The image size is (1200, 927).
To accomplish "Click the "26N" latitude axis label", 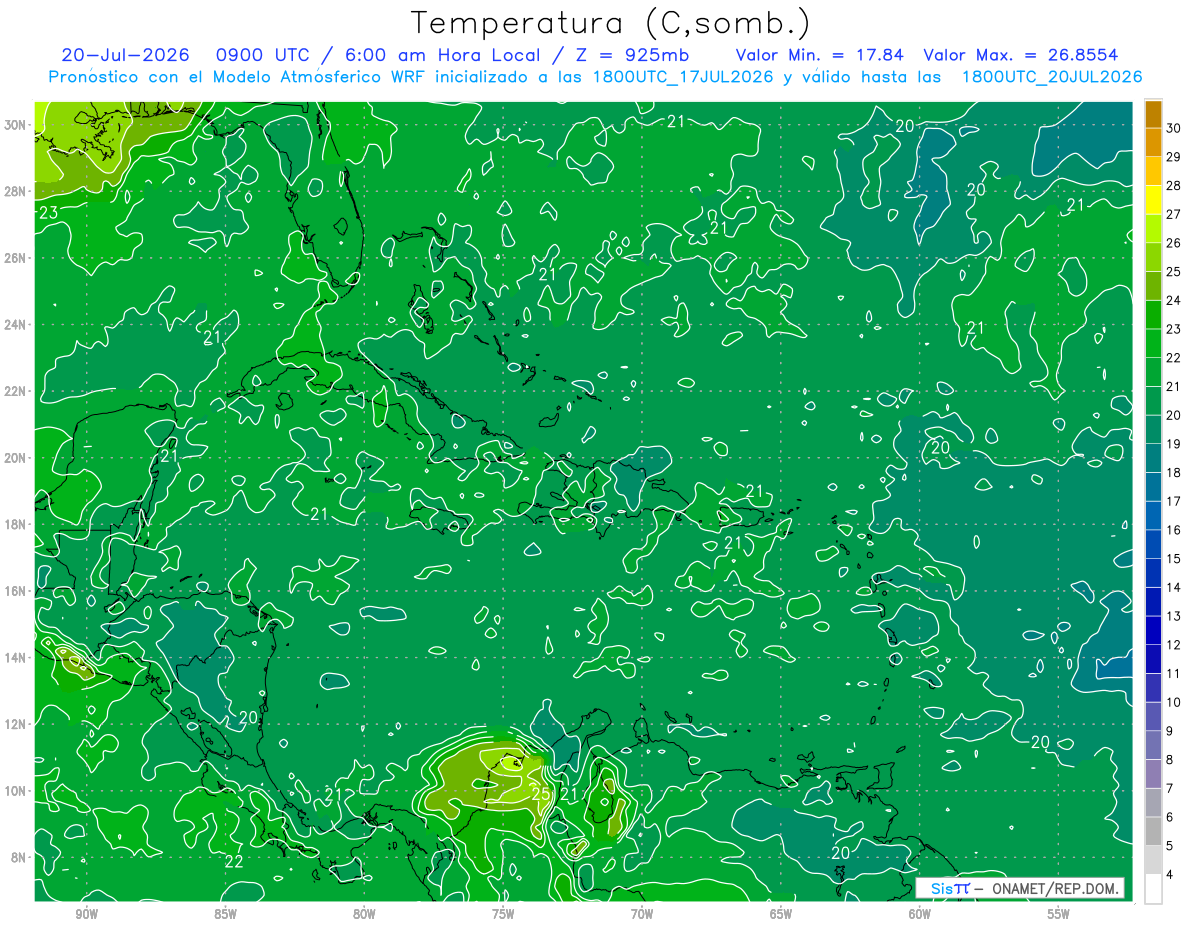I will pos(17,258).
